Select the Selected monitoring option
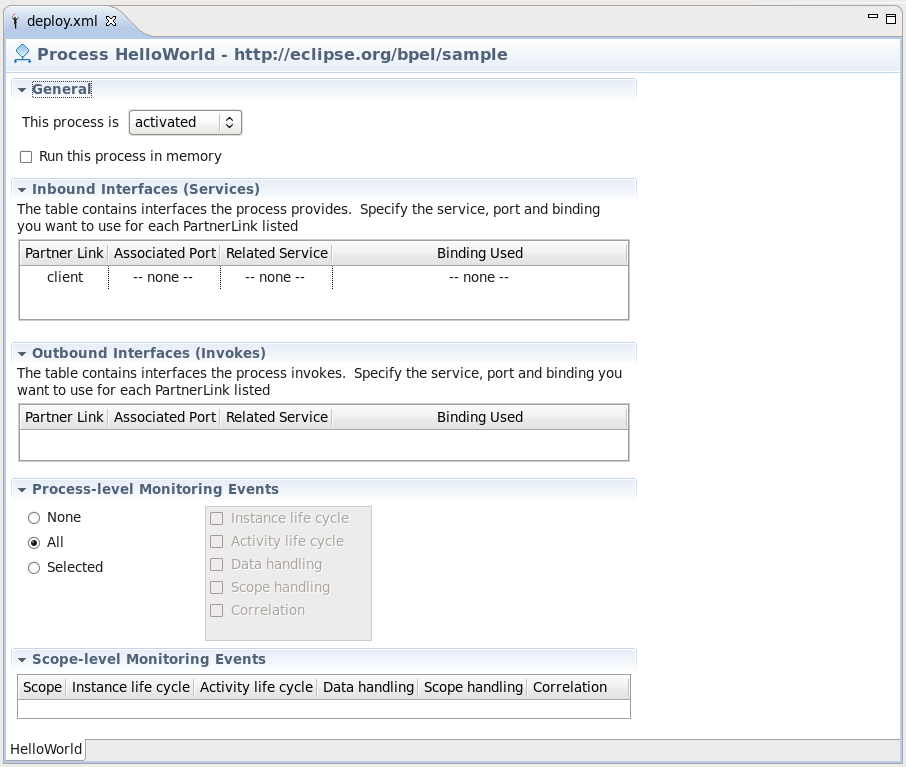Image resolution: width=906 pixels, height=767 pixels. point(33,567)
